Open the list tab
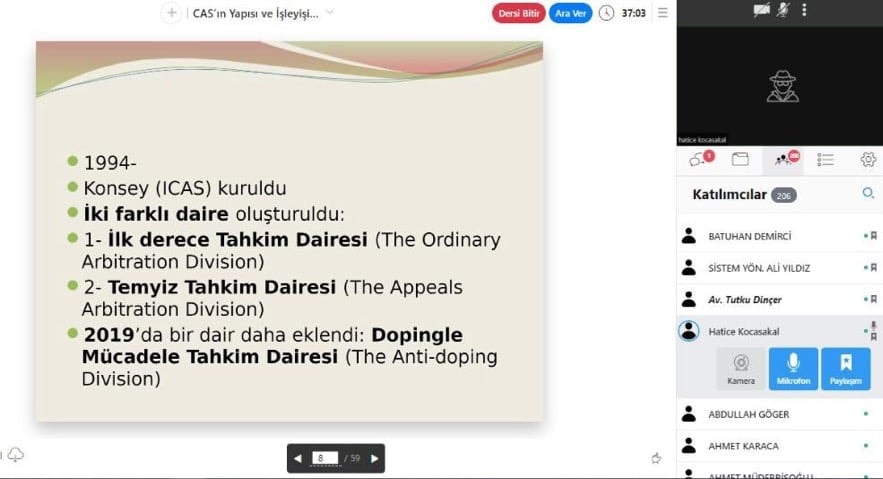 click(x=826, y=160)
